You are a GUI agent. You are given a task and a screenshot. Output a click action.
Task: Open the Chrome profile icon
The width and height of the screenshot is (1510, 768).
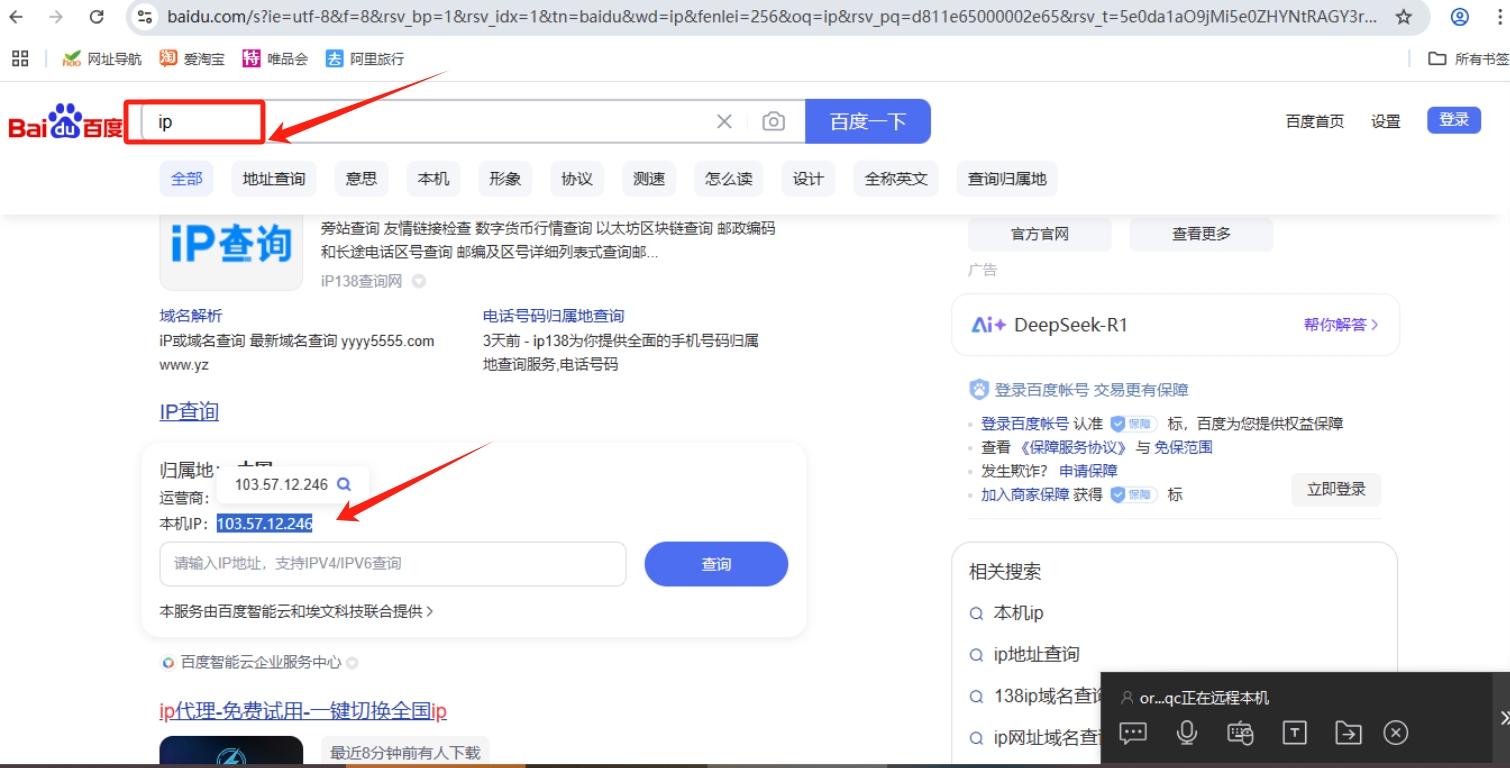tap(1459, 17)
